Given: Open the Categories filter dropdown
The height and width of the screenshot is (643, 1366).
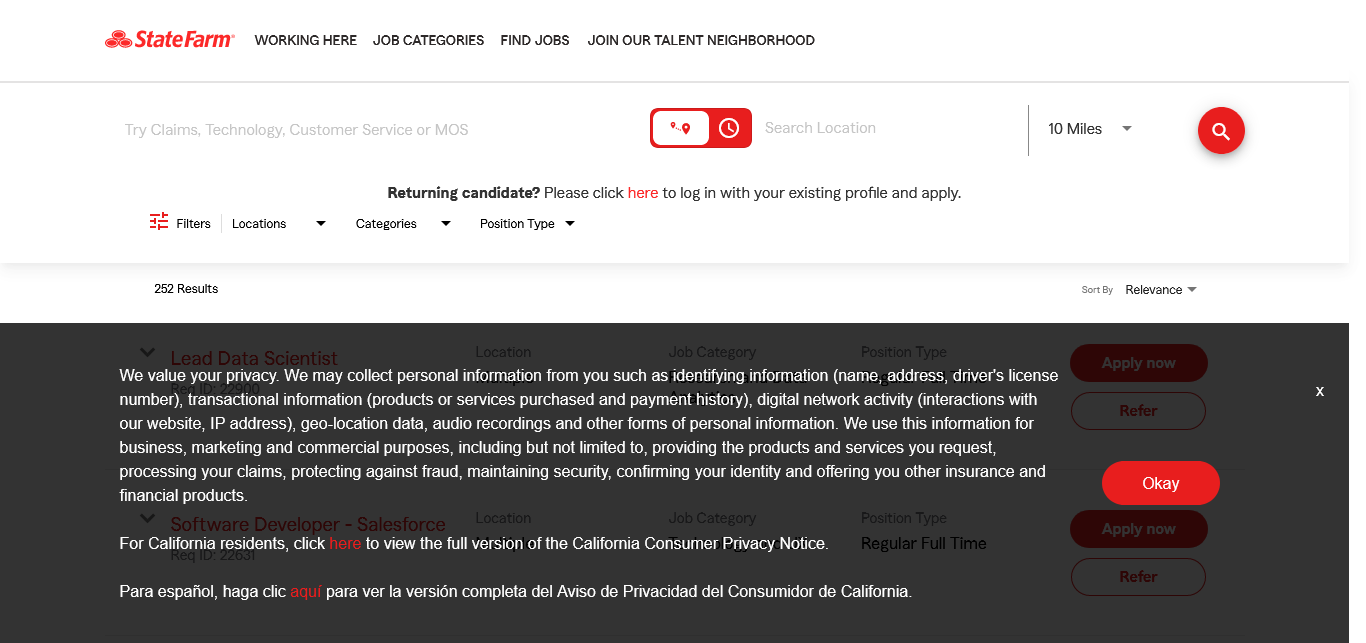Looking at the screenshot, I should pyautogui.click(x=403, y=224).
